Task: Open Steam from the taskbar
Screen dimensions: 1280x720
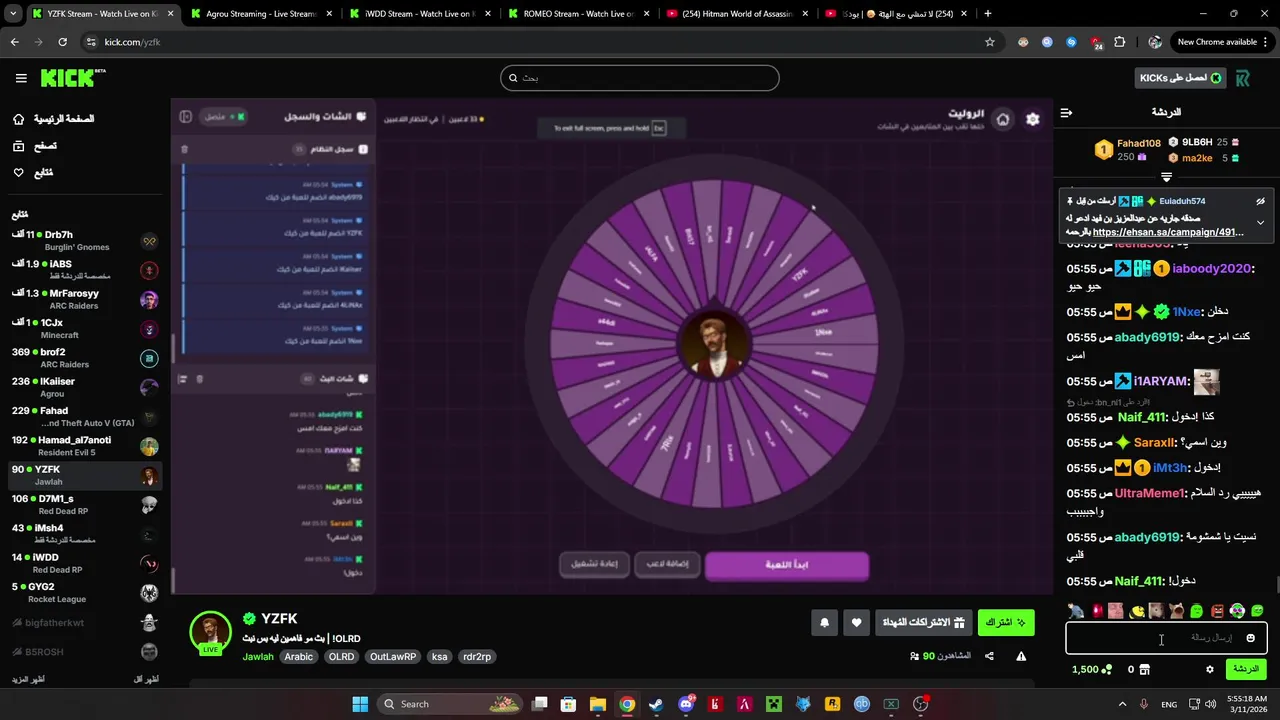Action: click(x=656, y=704)
